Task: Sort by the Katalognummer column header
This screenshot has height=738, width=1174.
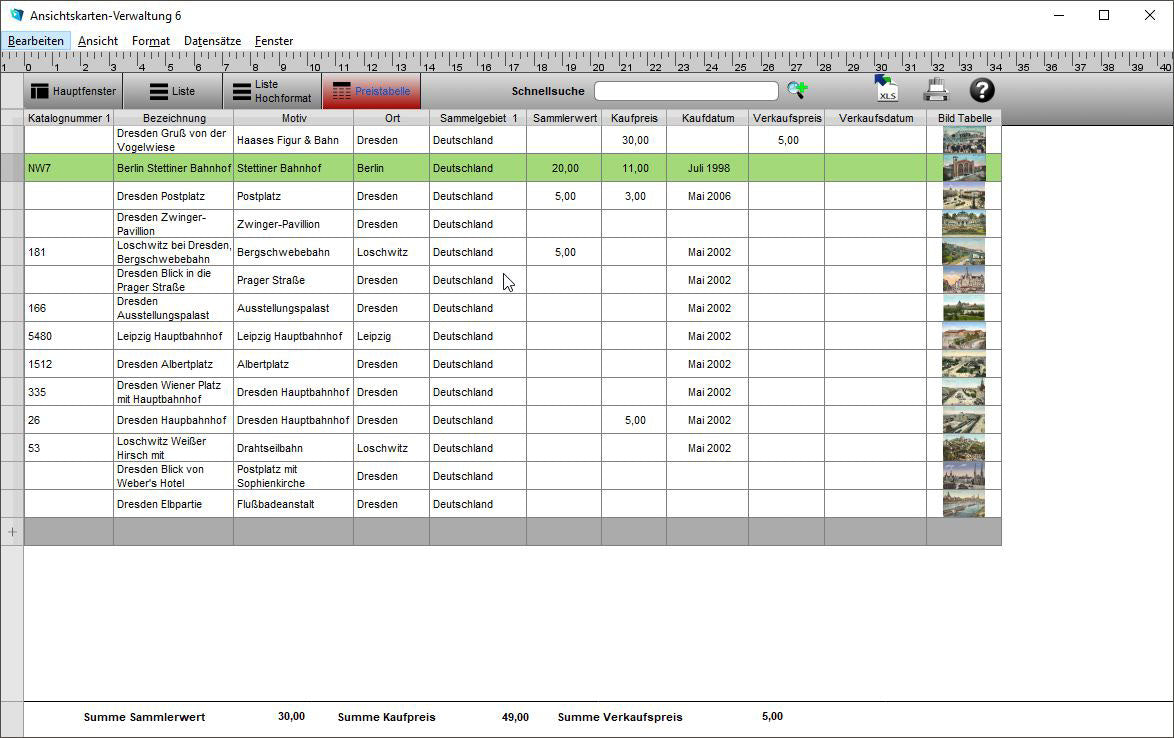Action: click(x=68, y=118)
